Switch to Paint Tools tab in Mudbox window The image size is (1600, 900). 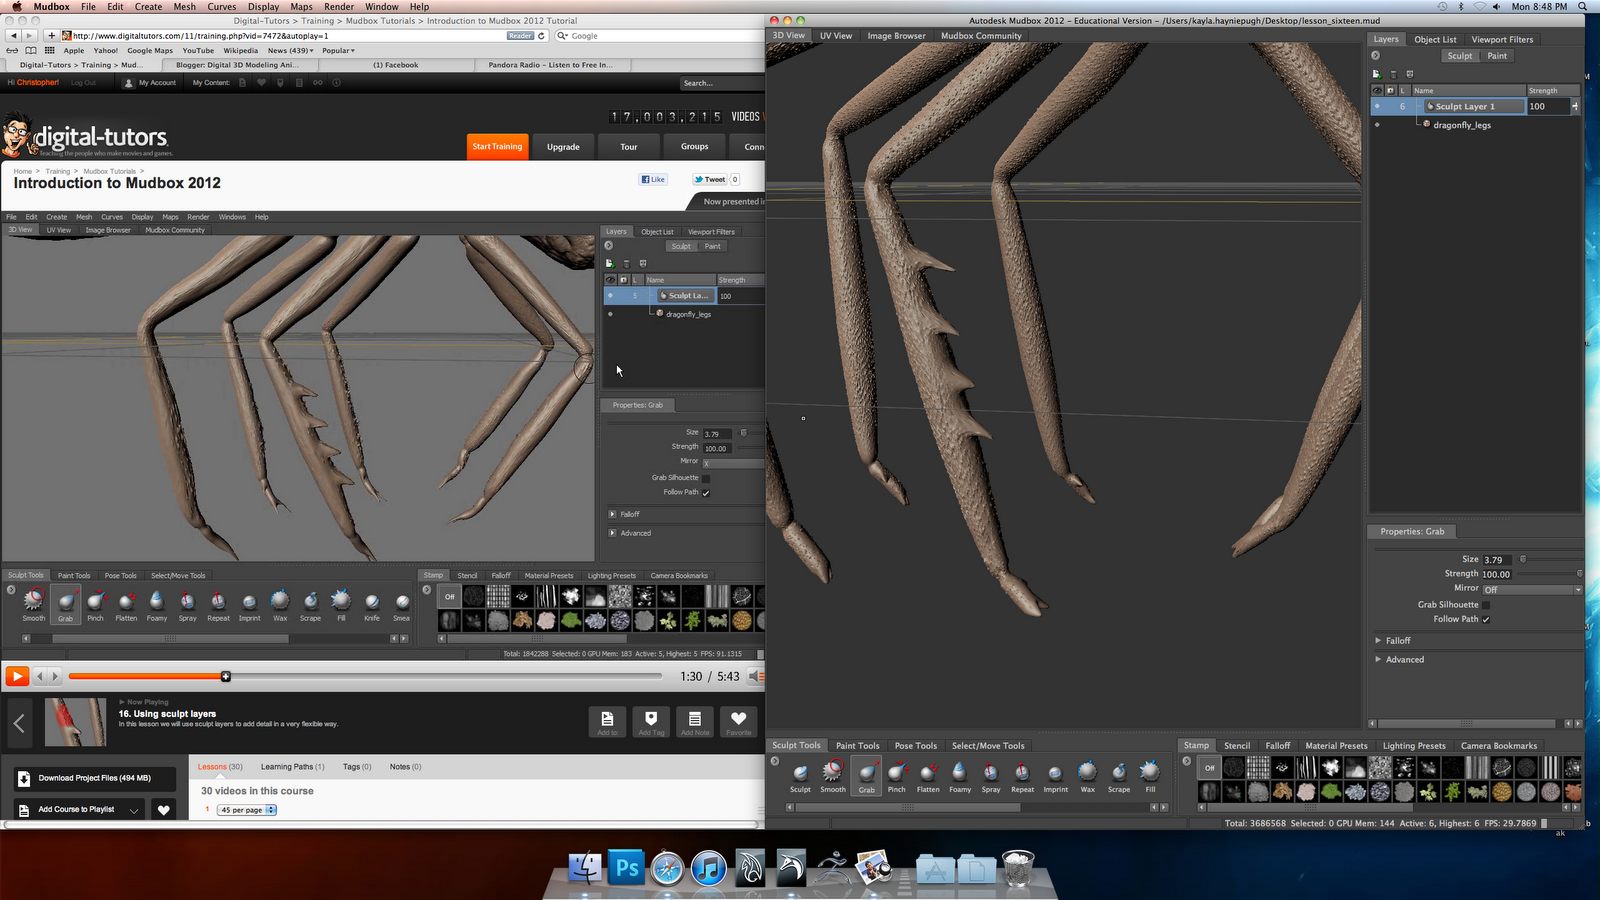[x=858, y=746]
